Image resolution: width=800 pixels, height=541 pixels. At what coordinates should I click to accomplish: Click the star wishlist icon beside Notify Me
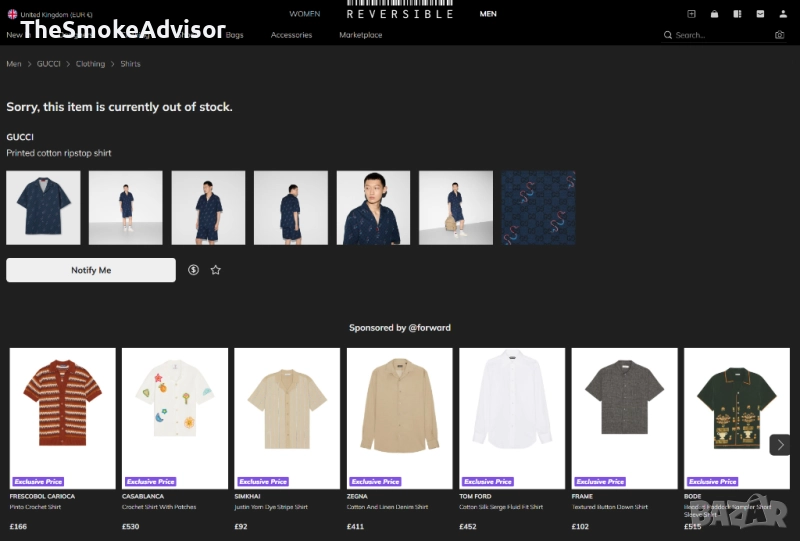point(216,270)
